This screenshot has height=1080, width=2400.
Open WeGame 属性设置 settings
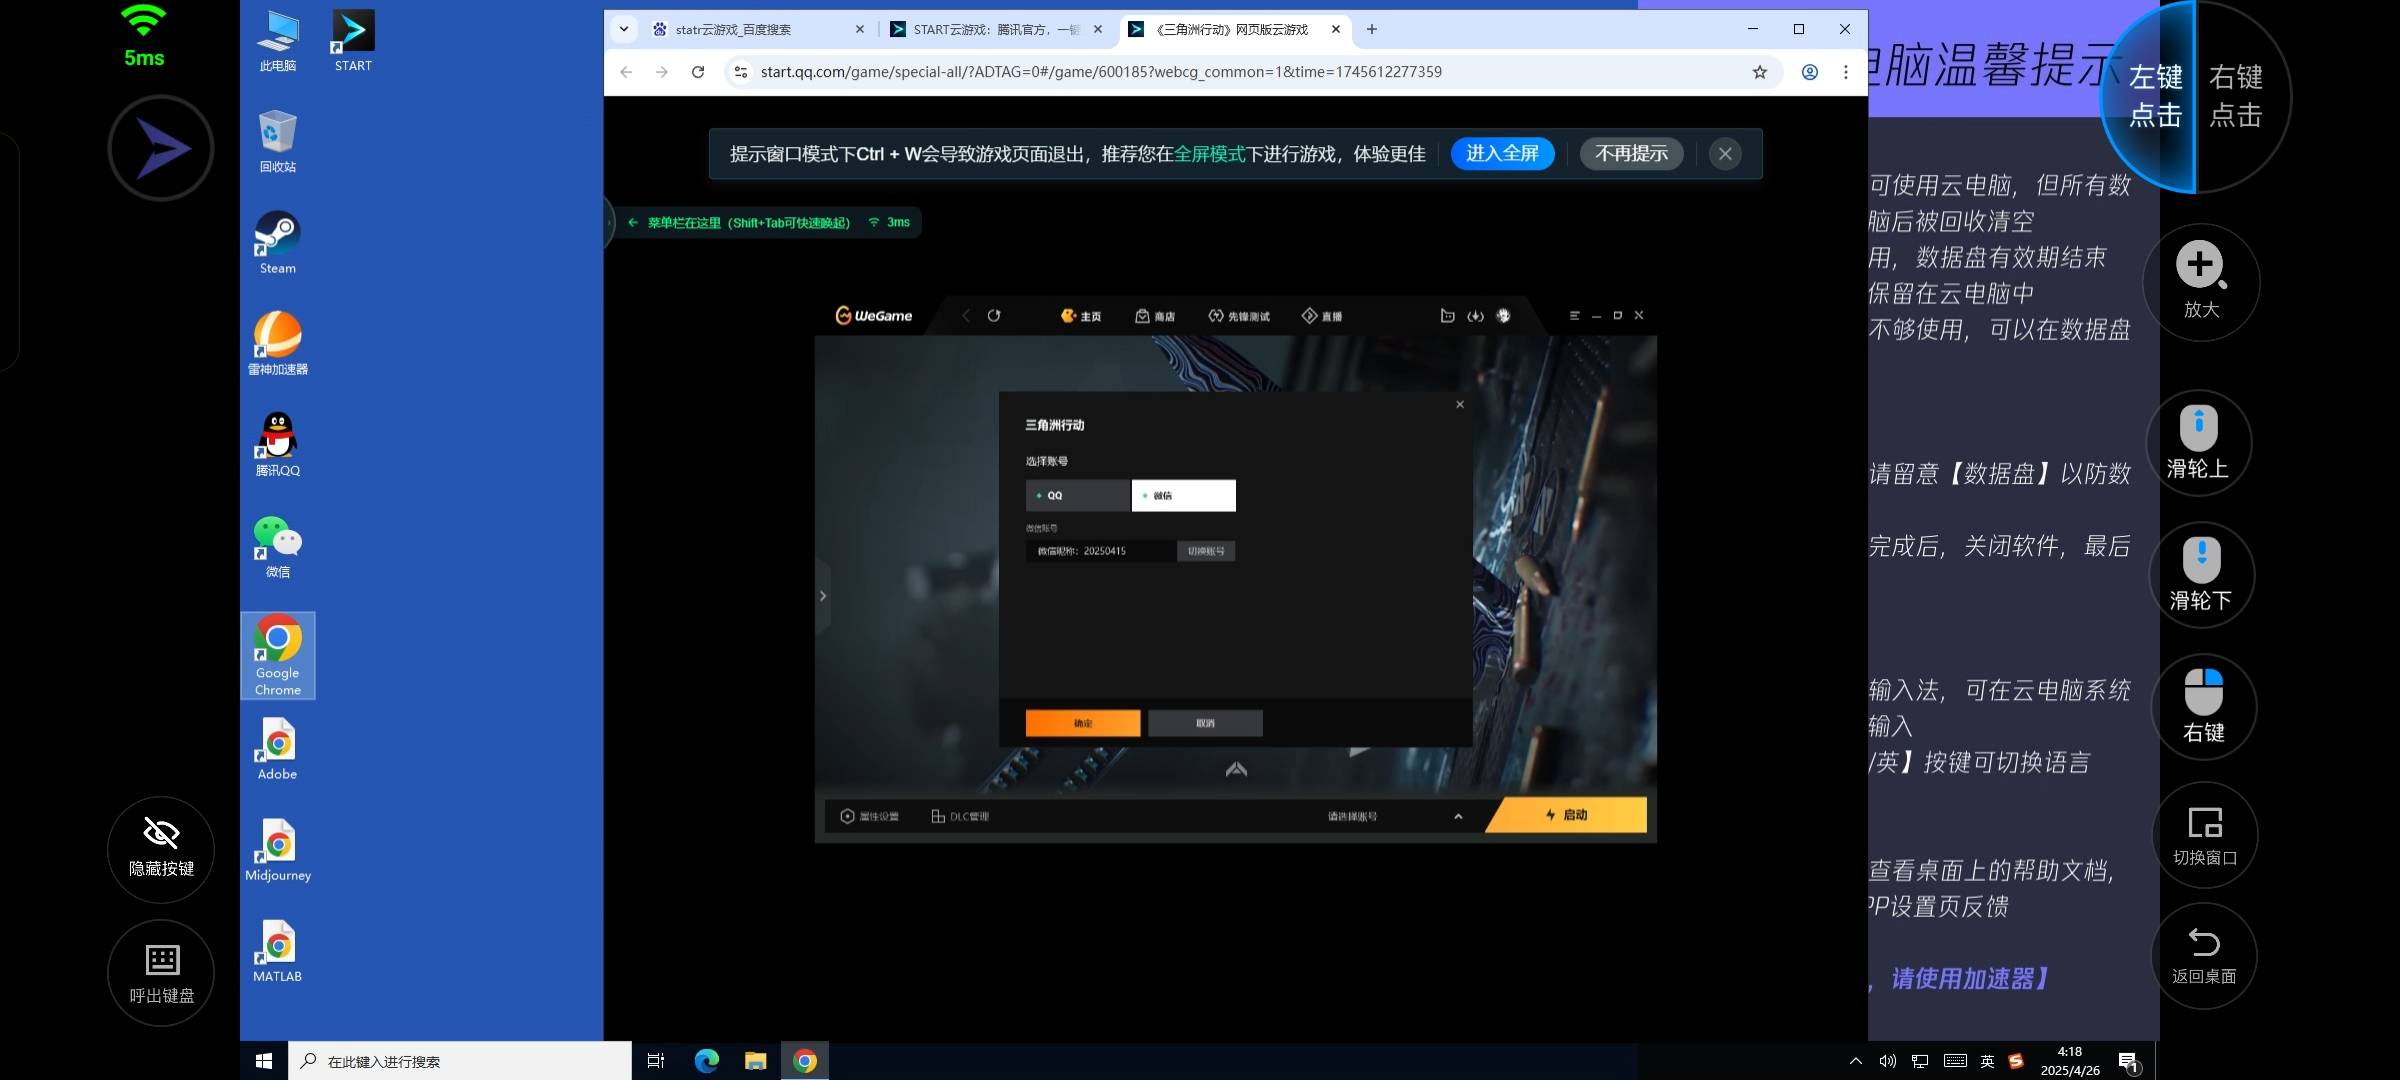pos(869,816)
